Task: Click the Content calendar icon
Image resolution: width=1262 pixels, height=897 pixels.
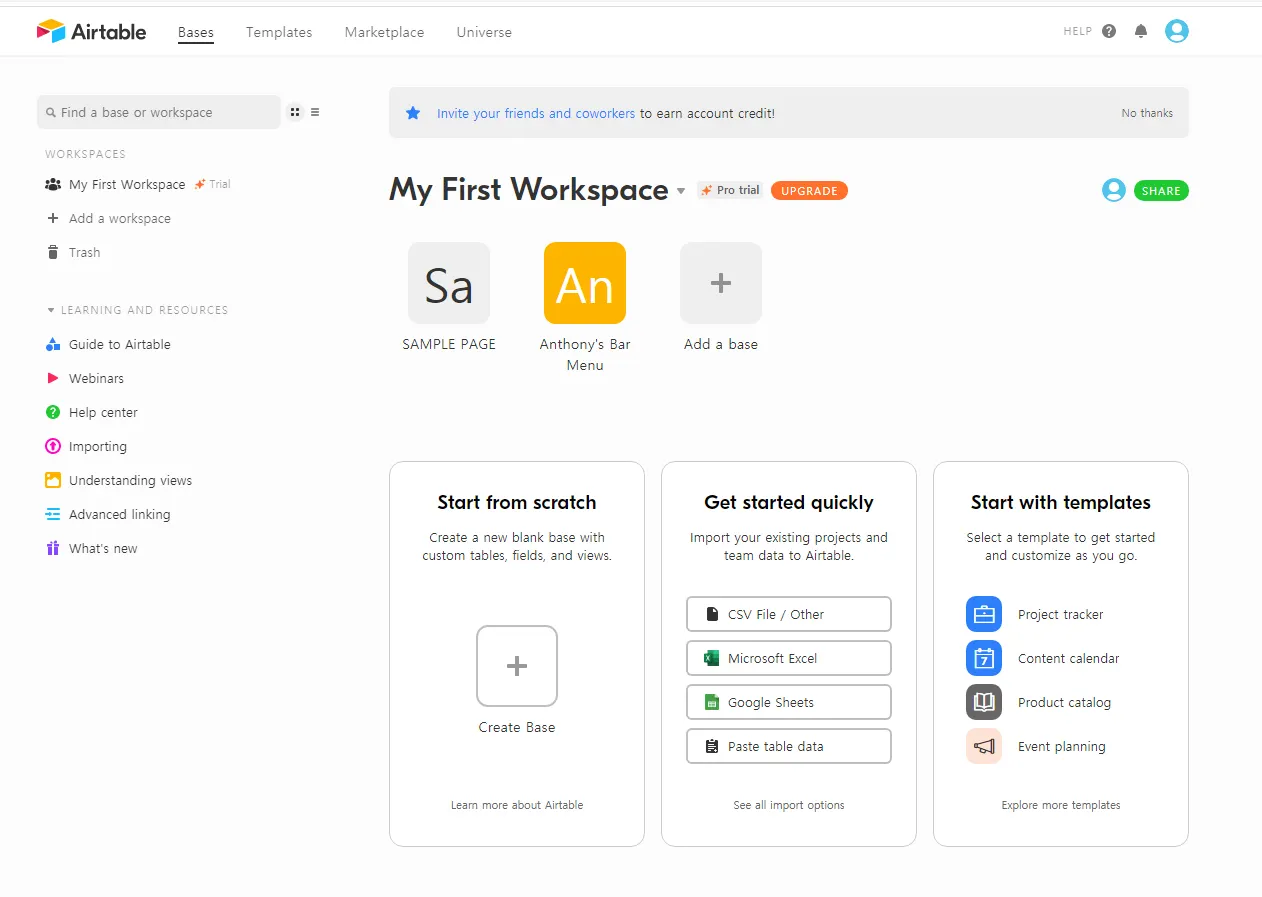Action: pos(984,658)
